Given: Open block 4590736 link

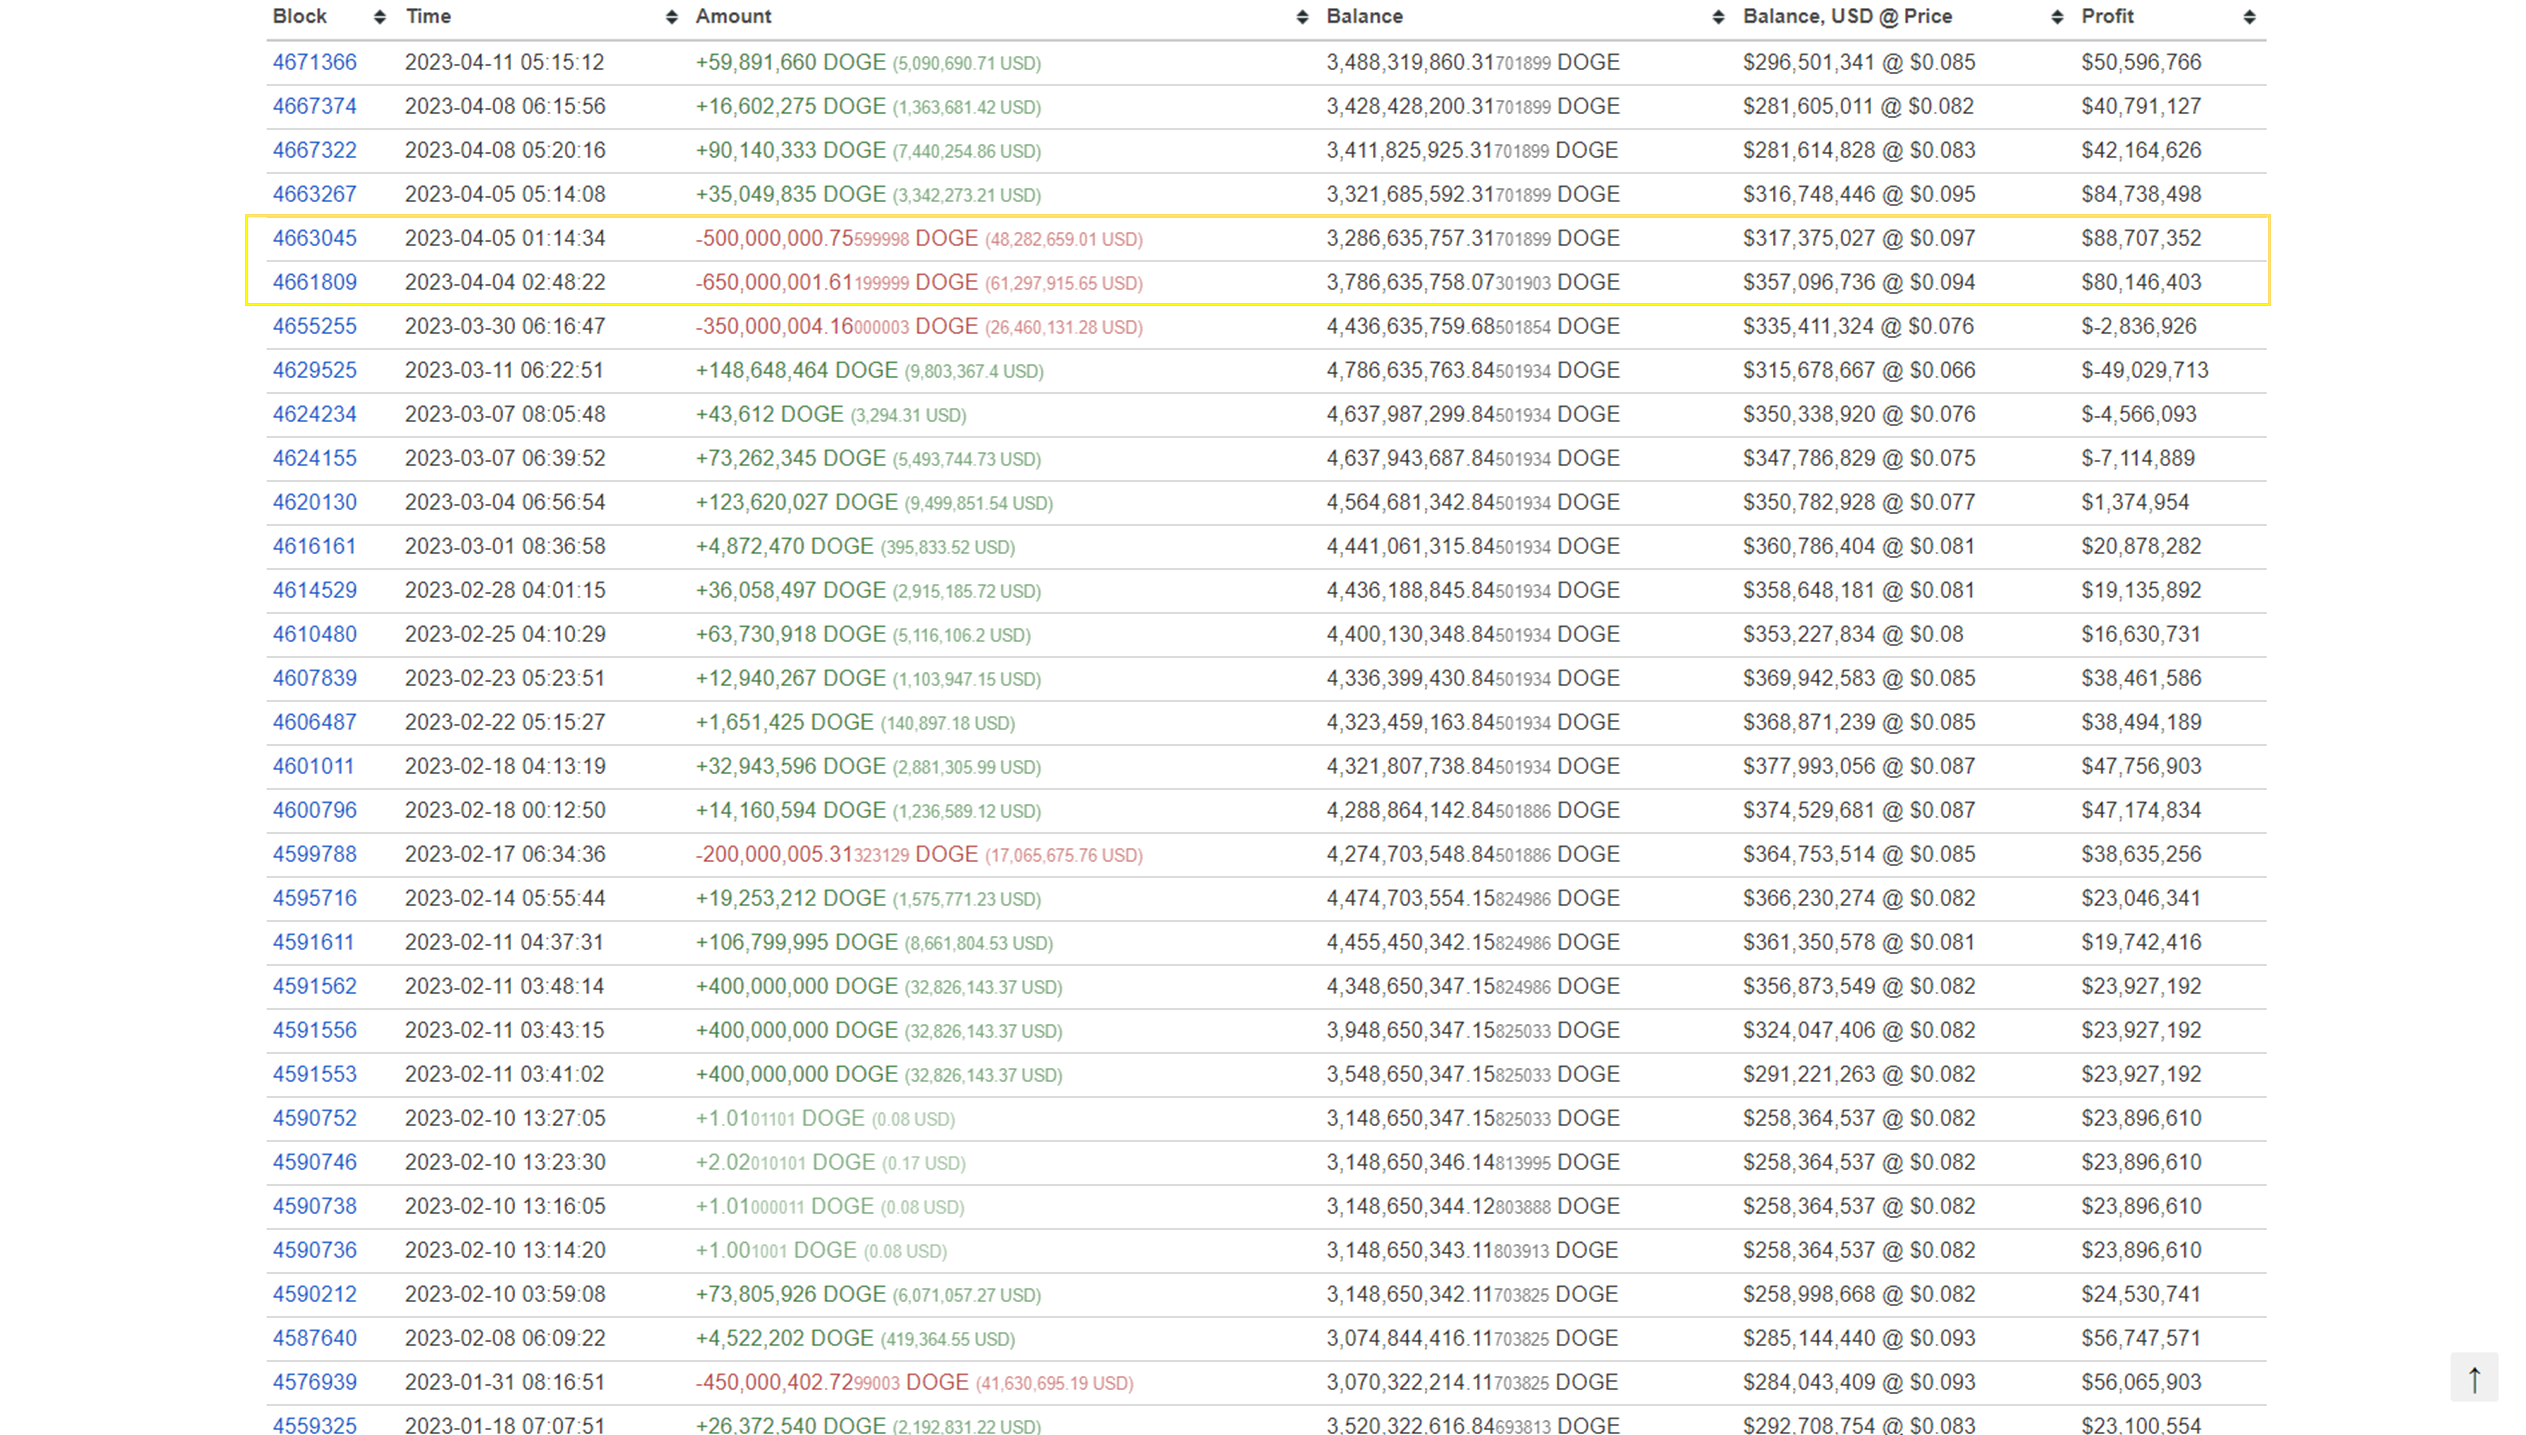Looking at the screenshot, I should (314, 1250).
